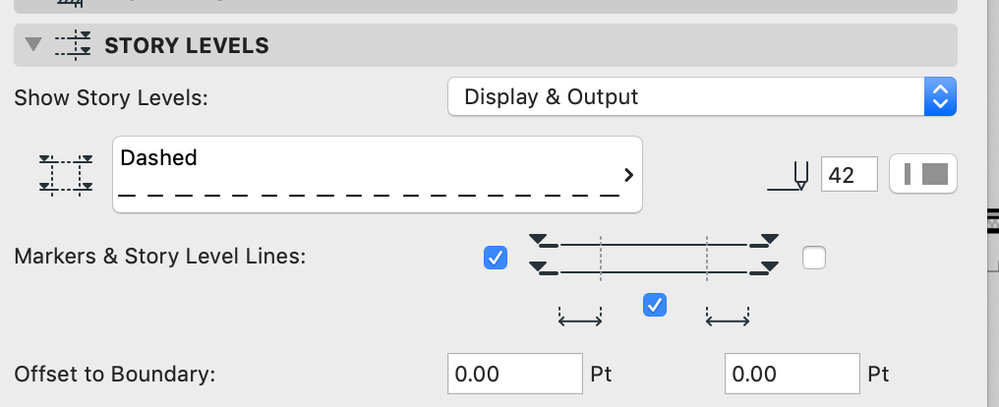Click the collapsed panel header above Story Levels
This screenshot has height=407, width=999.
tap(486, 6)
